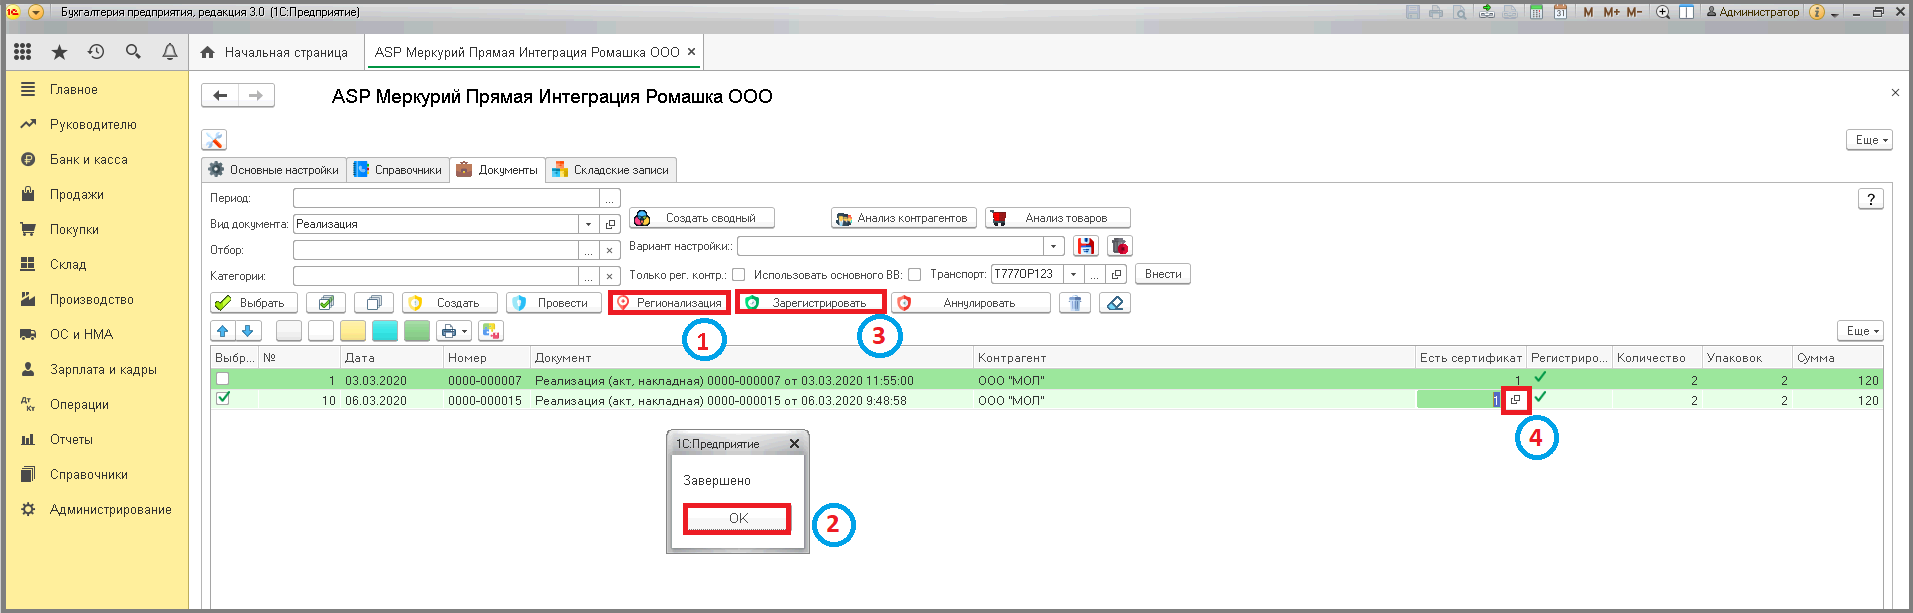Viewport: 1913px width, 613px height.
Task: Open the calculator from the title bar
Action: click(x=1536, y=12)
